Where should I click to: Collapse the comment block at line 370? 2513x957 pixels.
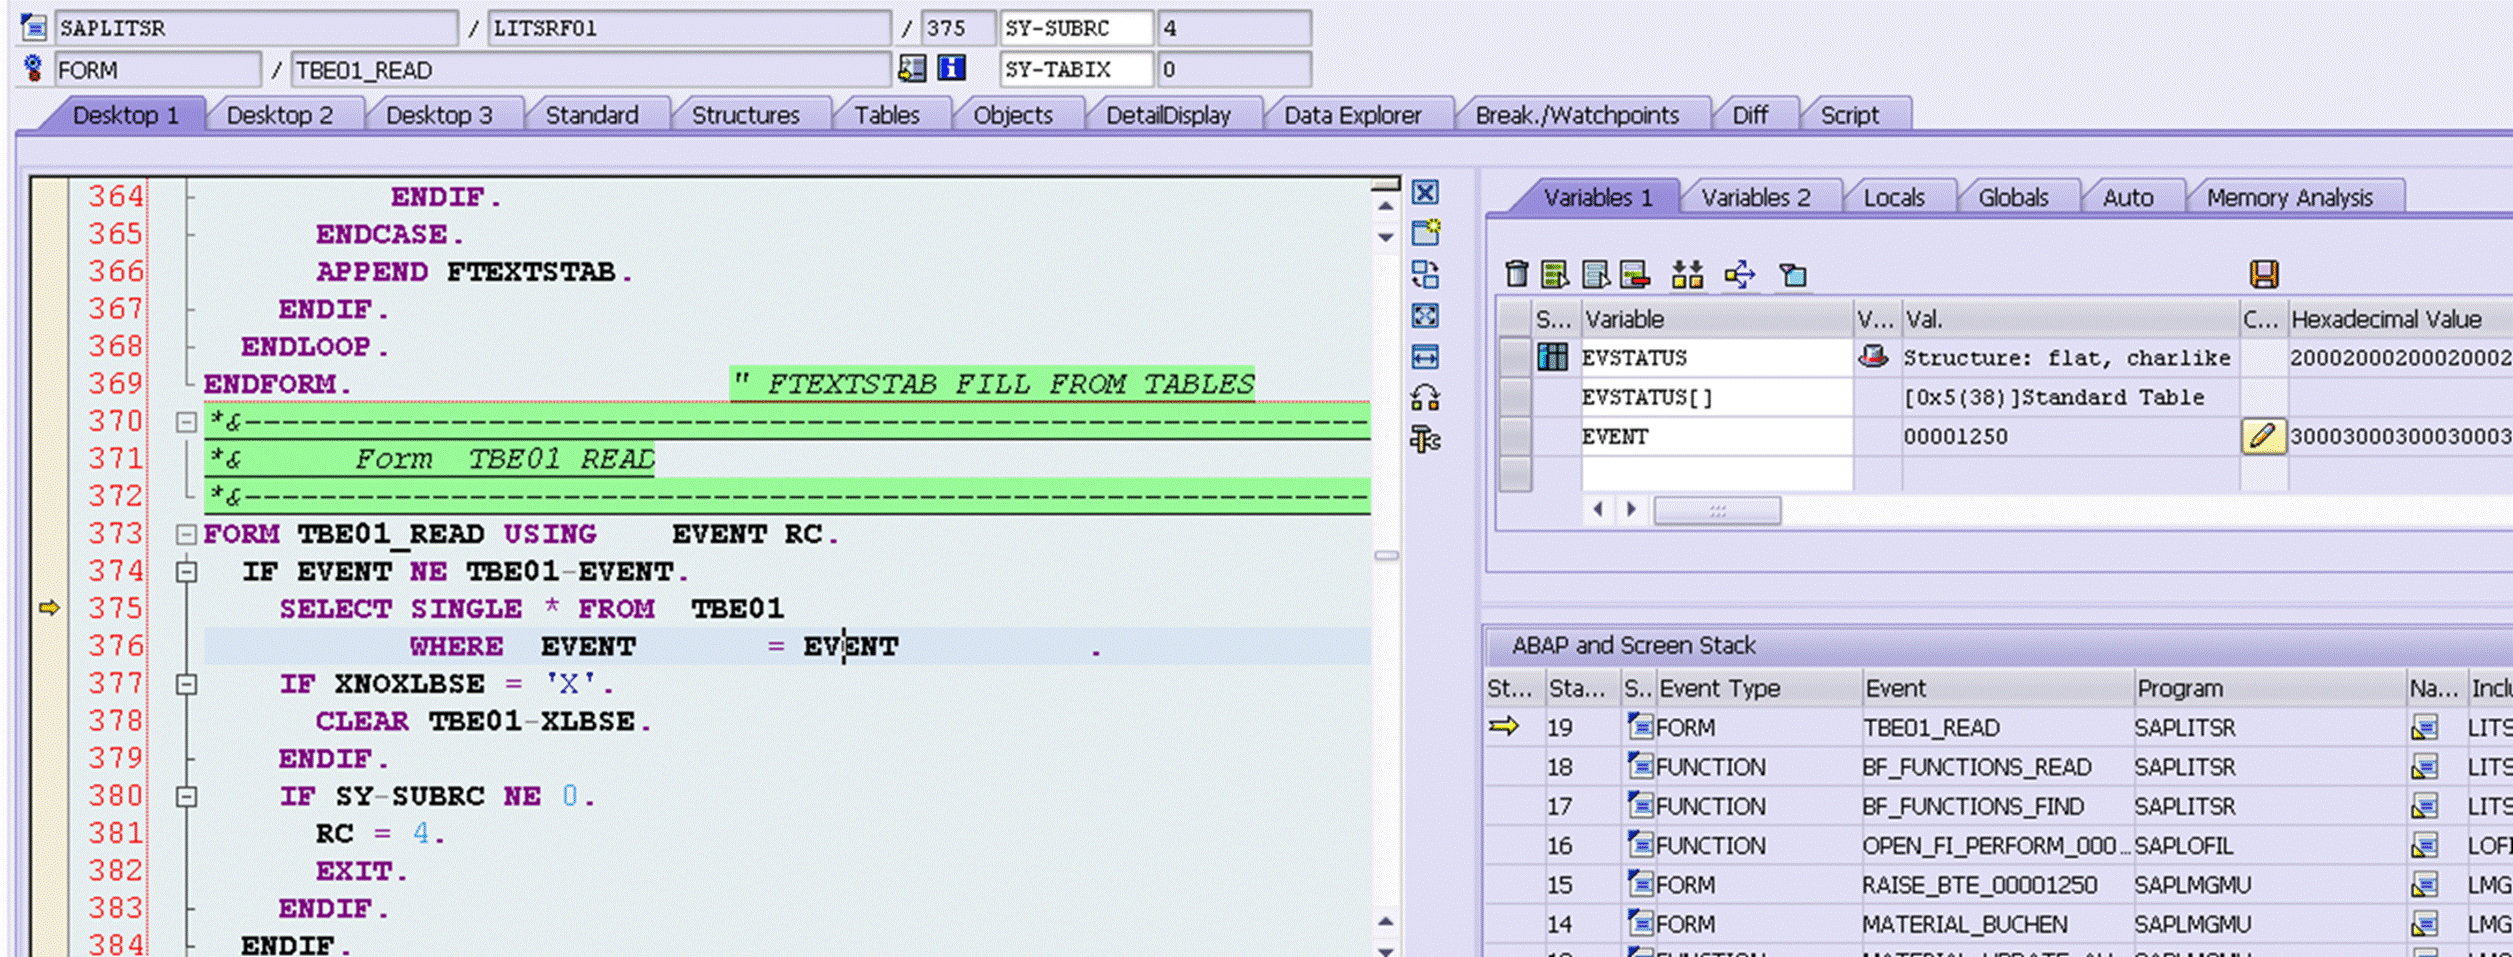coord(186,422)
